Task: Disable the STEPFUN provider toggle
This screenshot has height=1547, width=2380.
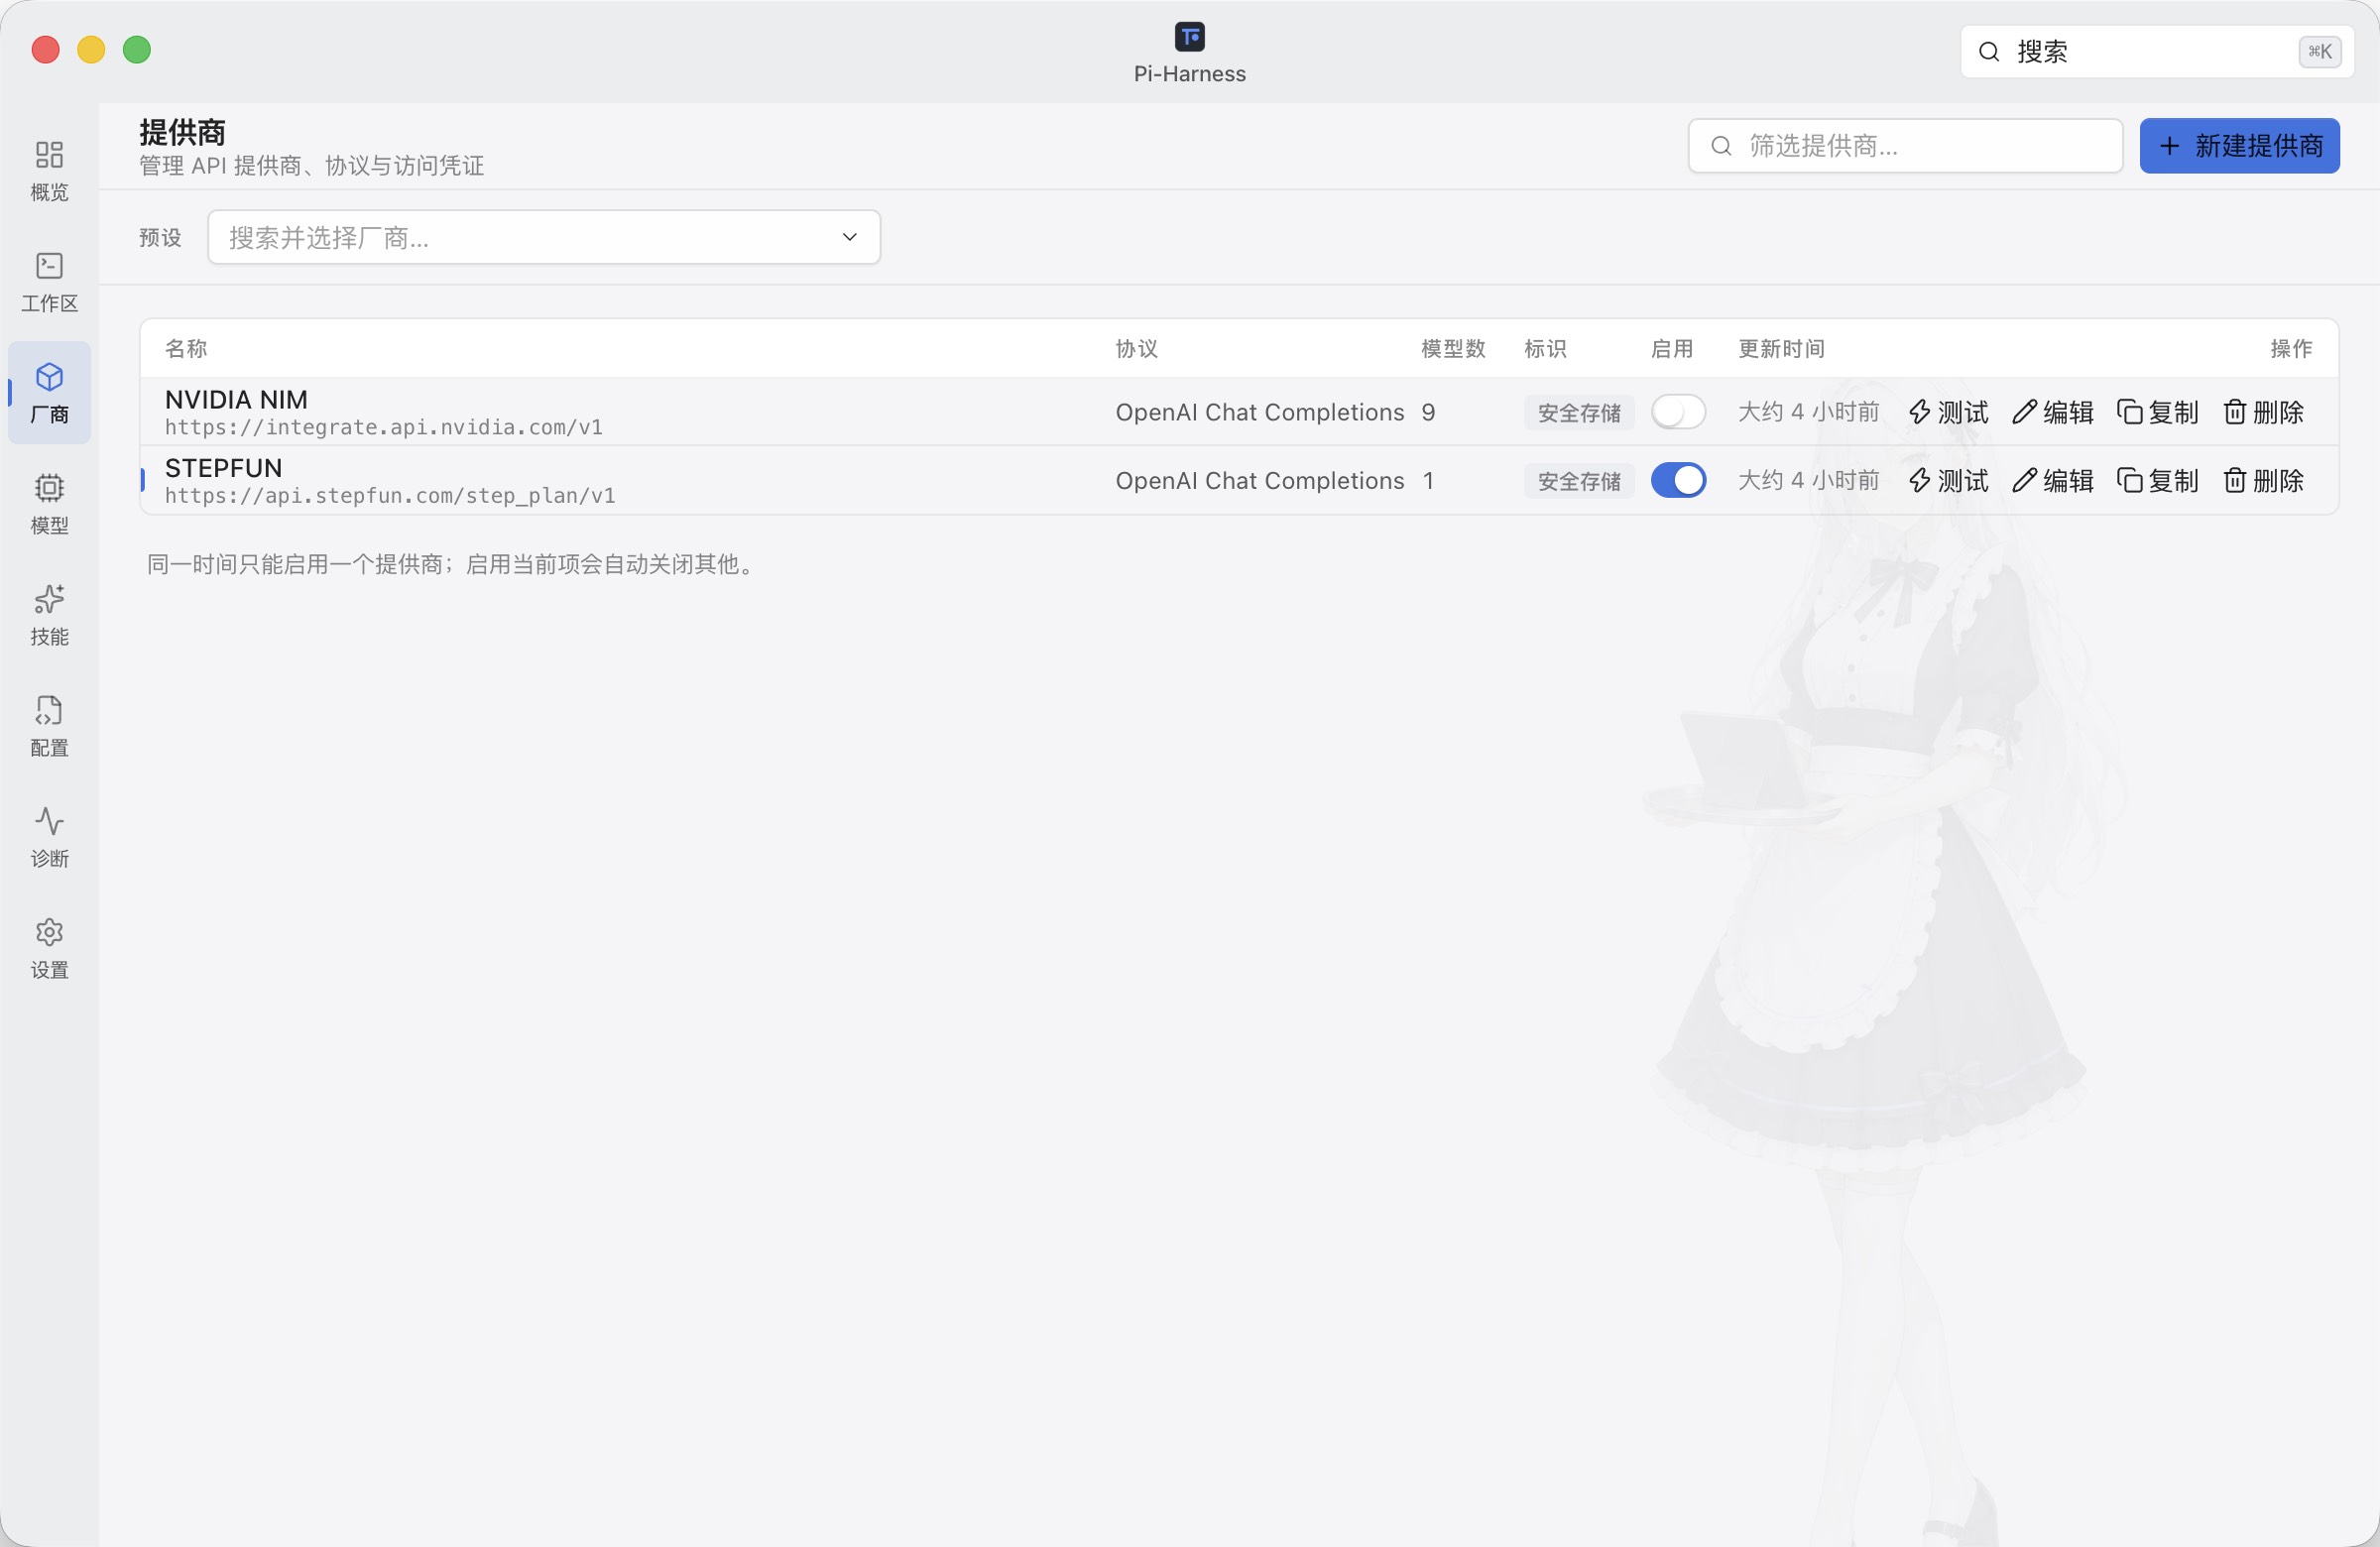Action: 1678,480
